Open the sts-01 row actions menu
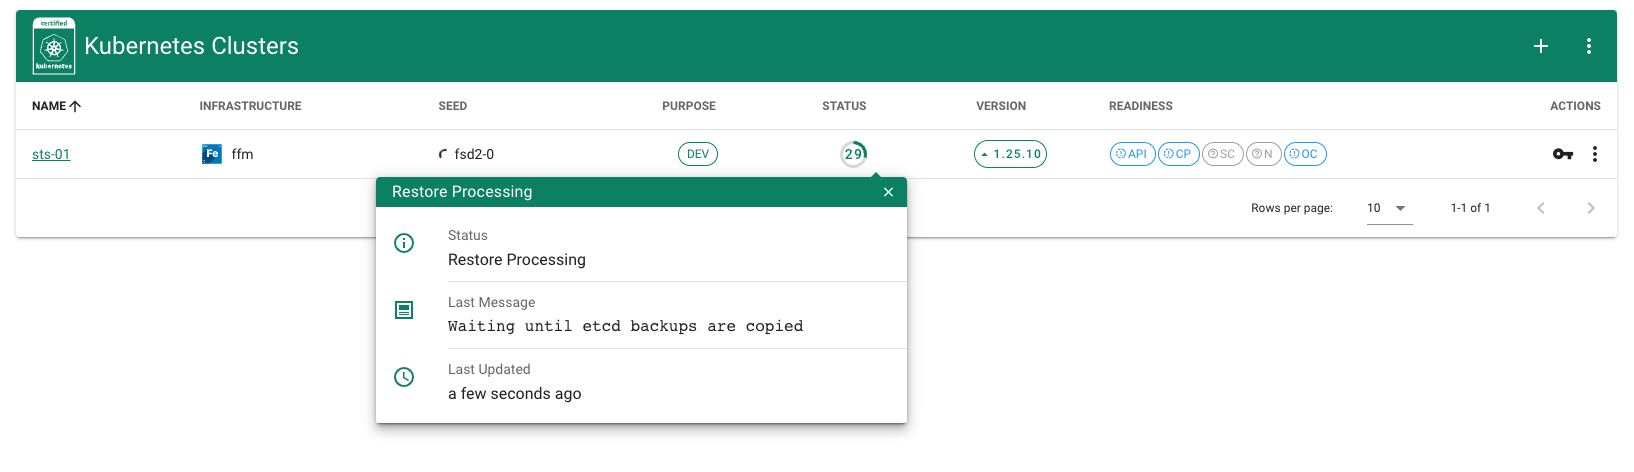The height and width of the screenshot is (472, 1634). coord(1595,154)
